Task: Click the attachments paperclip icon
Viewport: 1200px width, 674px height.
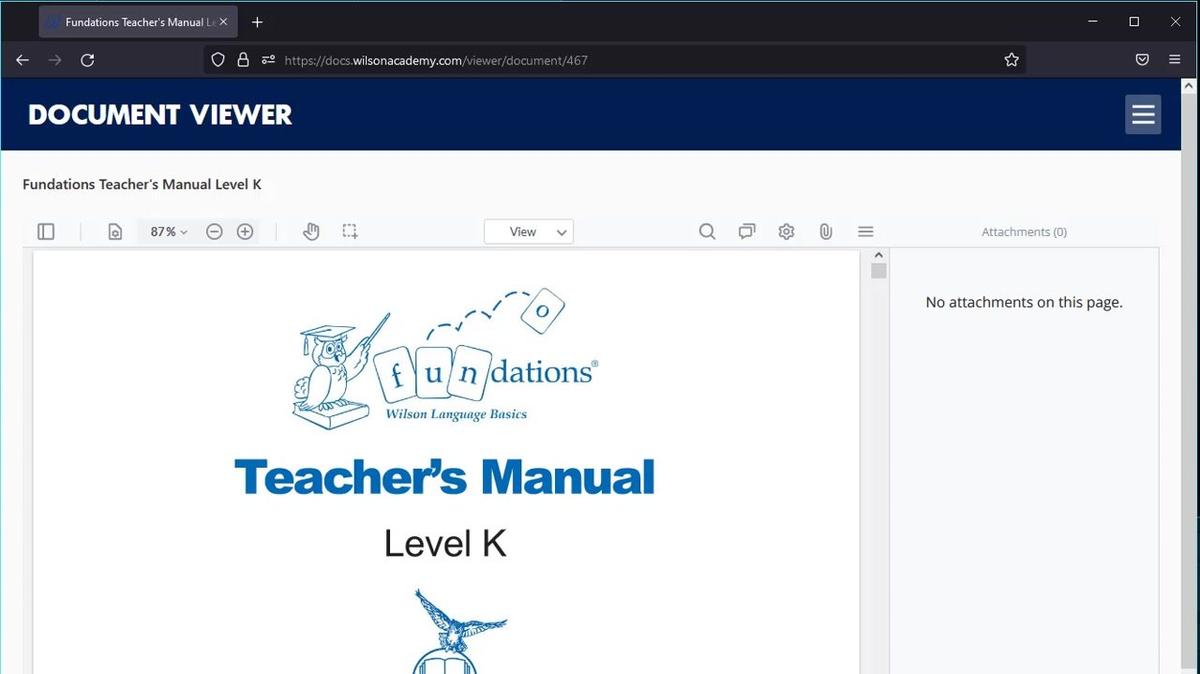Action: 826,231
